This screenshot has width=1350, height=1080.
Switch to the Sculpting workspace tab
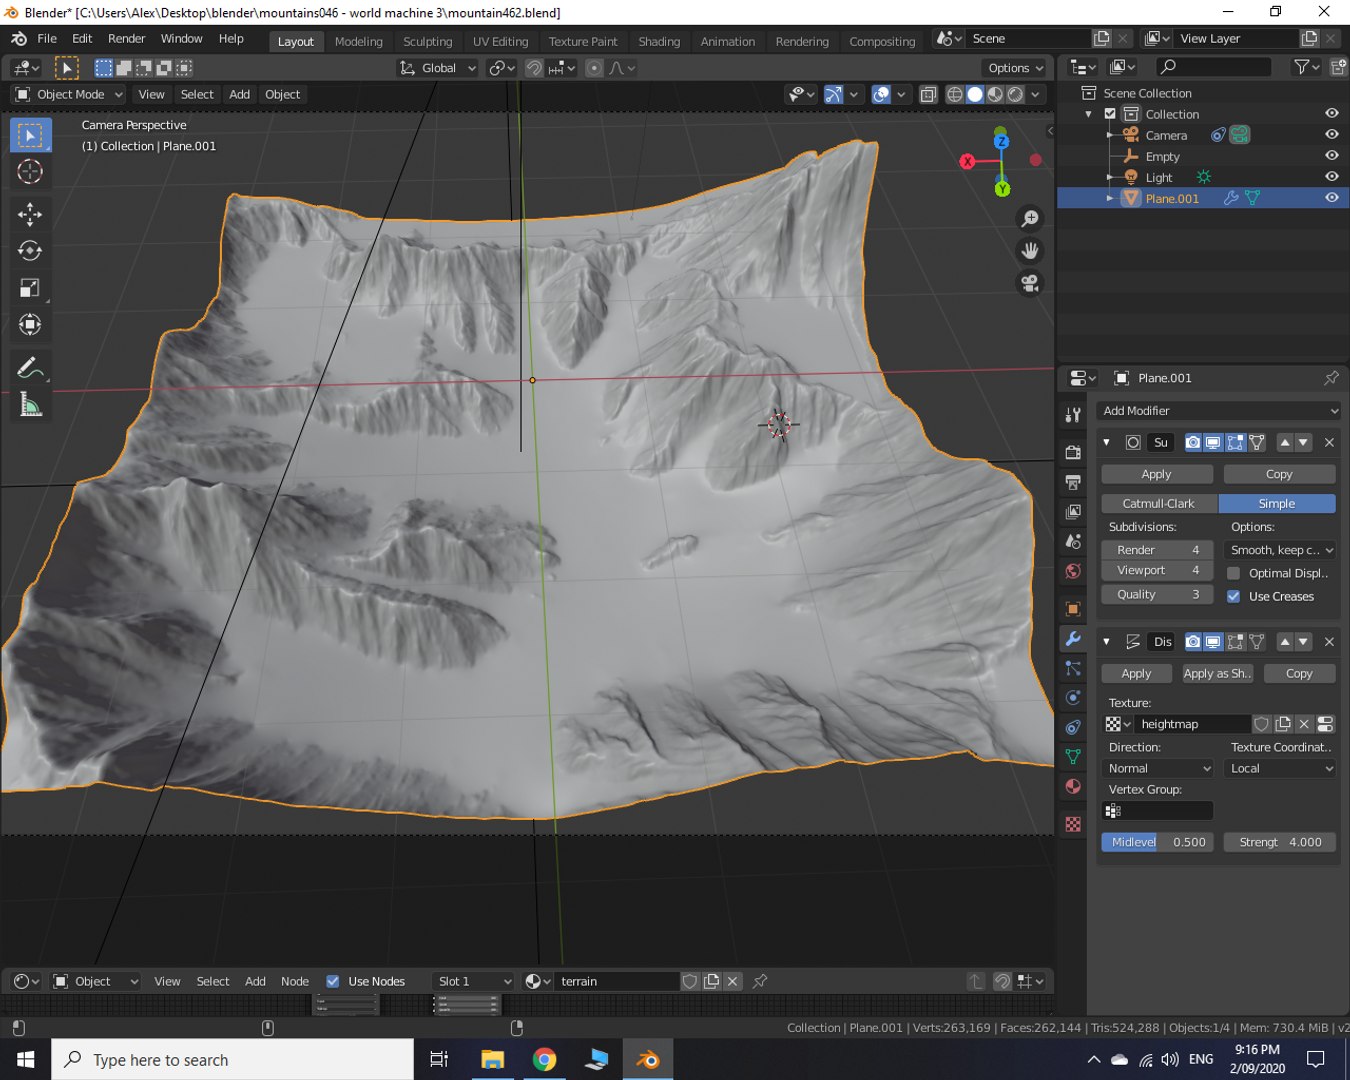[427, 41]
